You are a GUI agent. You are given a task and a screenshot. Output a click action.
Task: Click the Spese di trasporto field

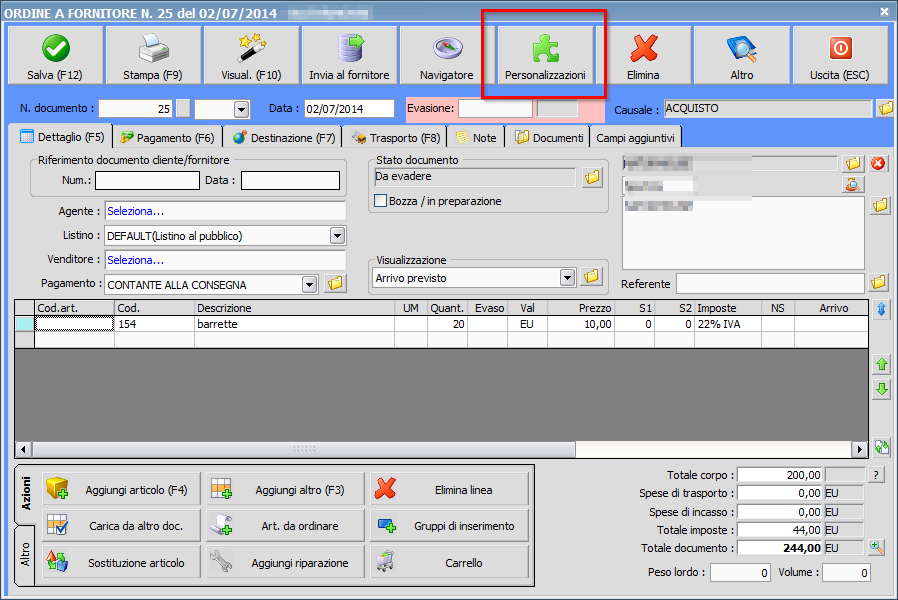click(x=780, y=493)
